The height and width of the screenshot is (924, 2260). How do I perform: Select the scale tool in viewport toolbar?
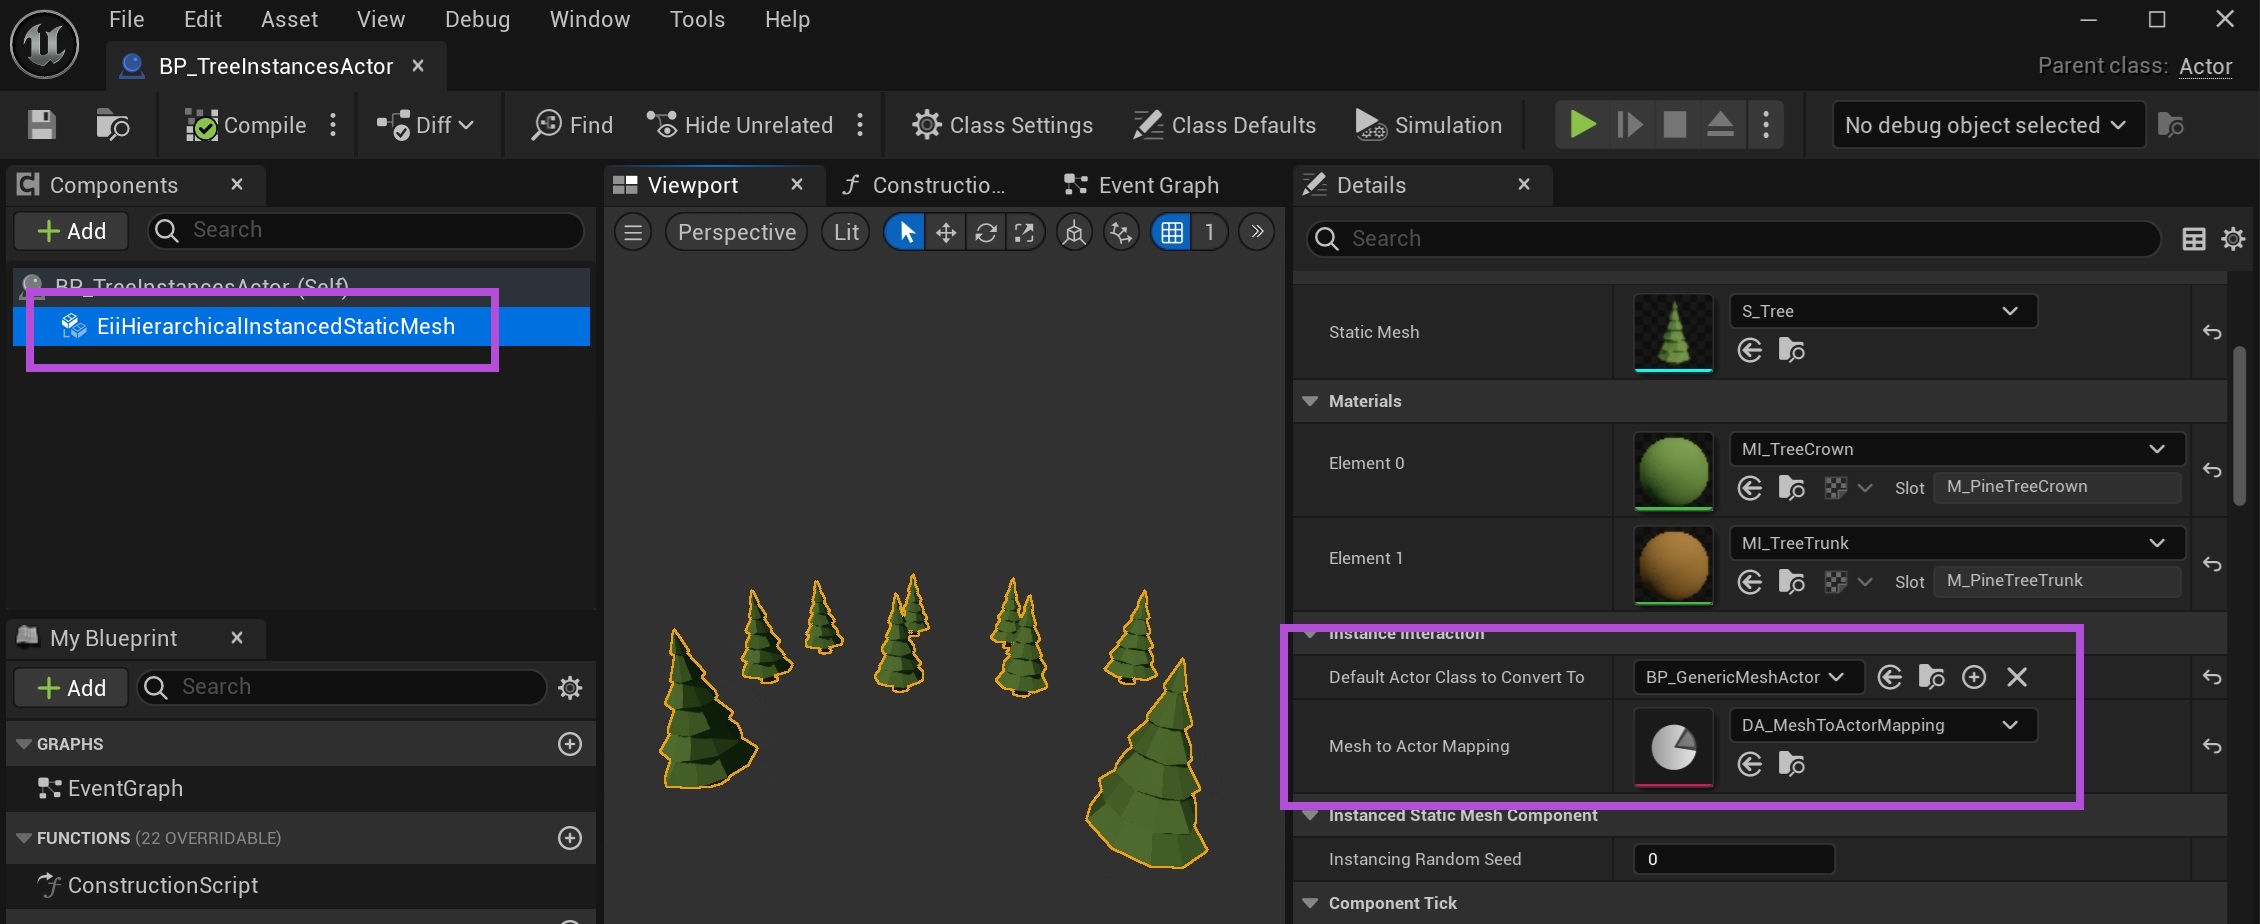pos(1024,233)
